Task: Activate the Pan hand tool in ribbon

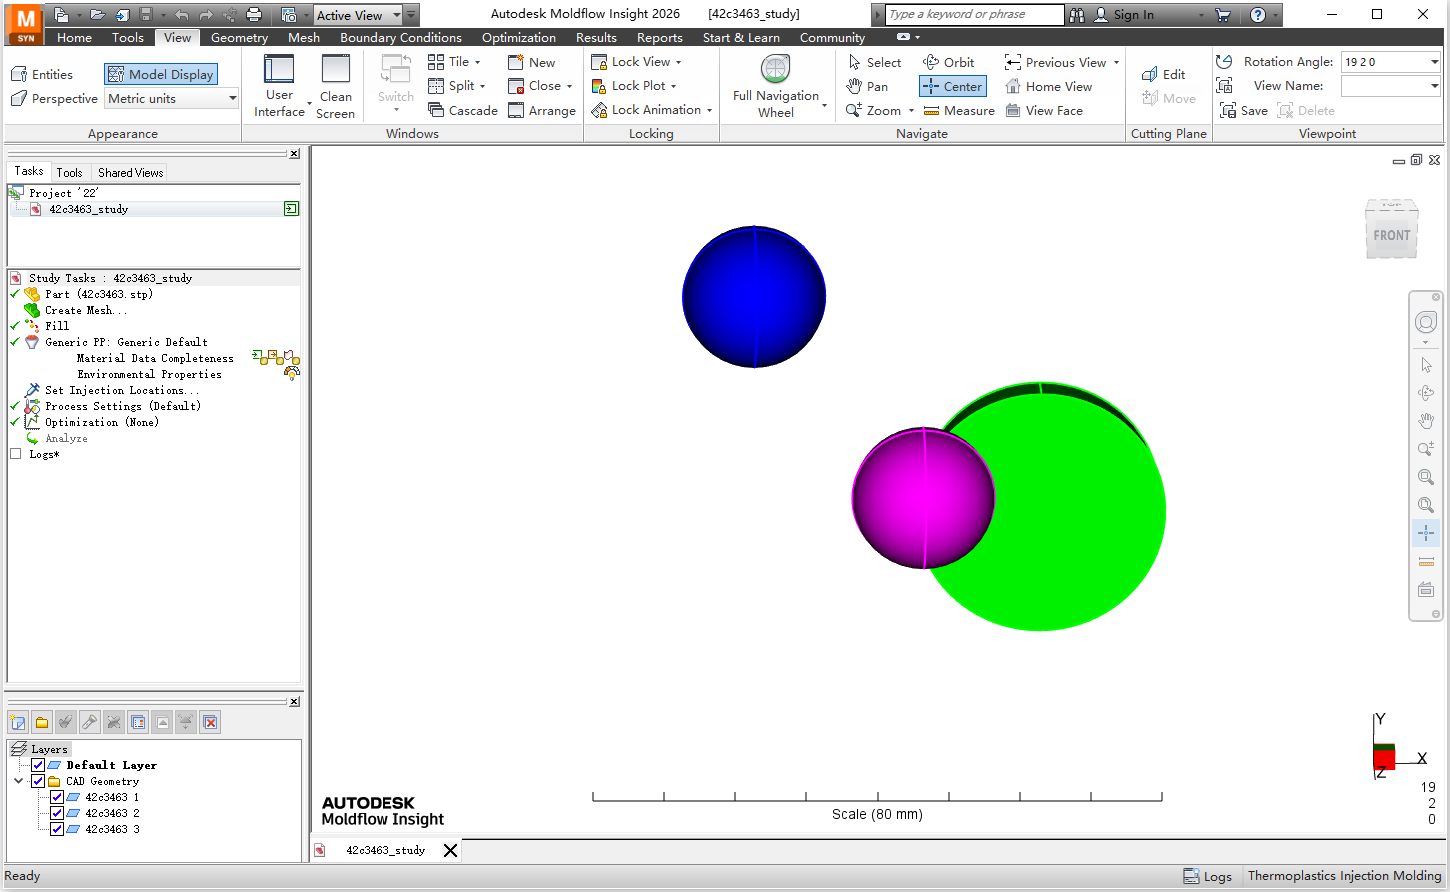Action: click(867, 87)
